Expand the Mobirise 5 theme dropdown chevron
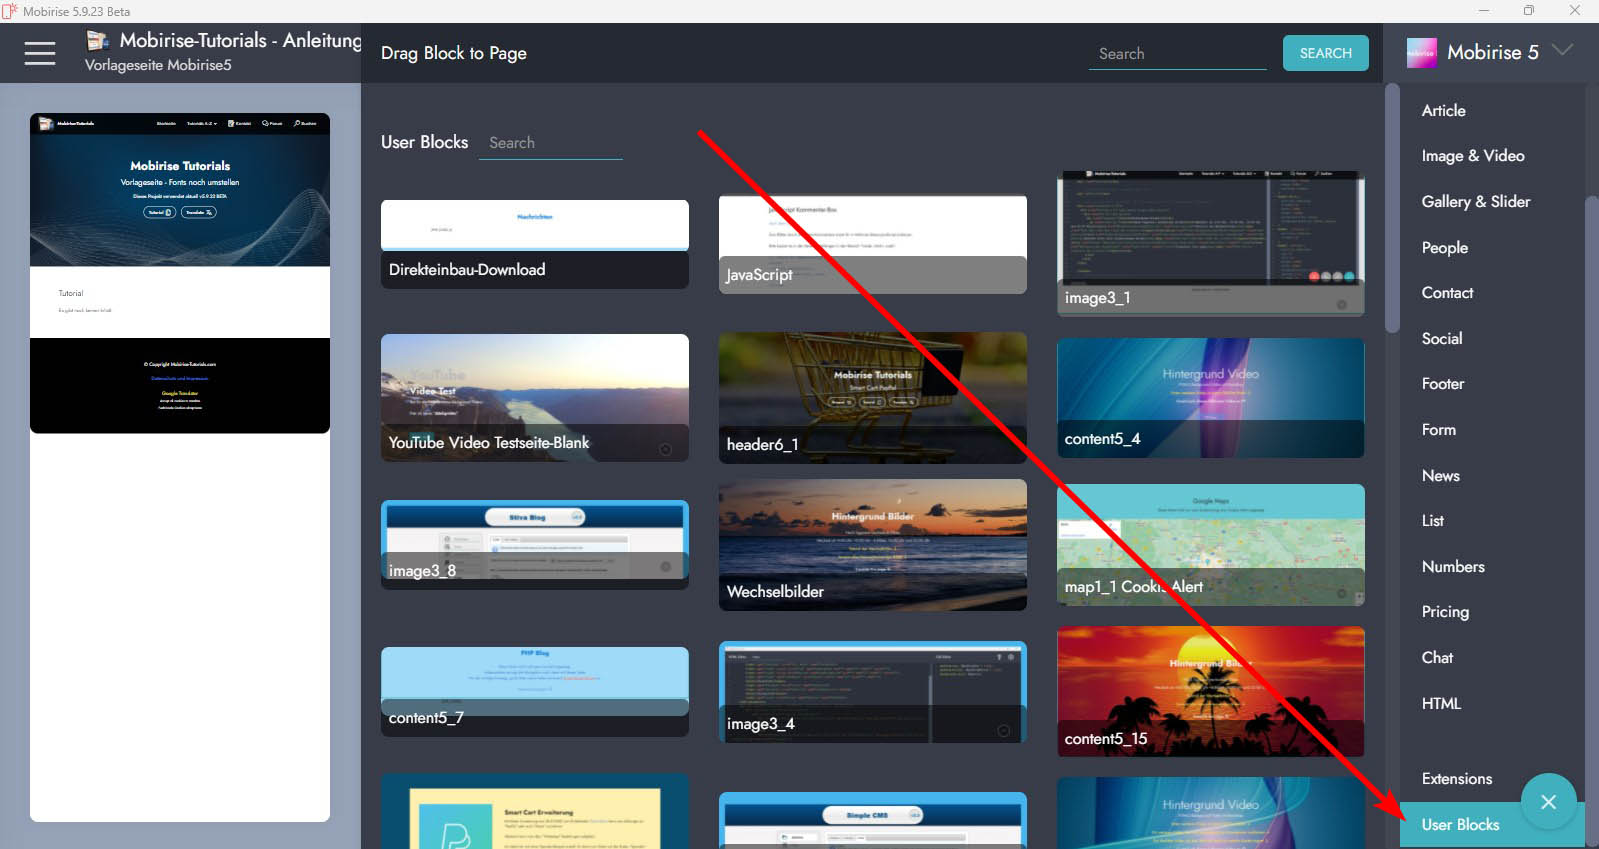1599x849 pixels. (x=1563, y=51)
